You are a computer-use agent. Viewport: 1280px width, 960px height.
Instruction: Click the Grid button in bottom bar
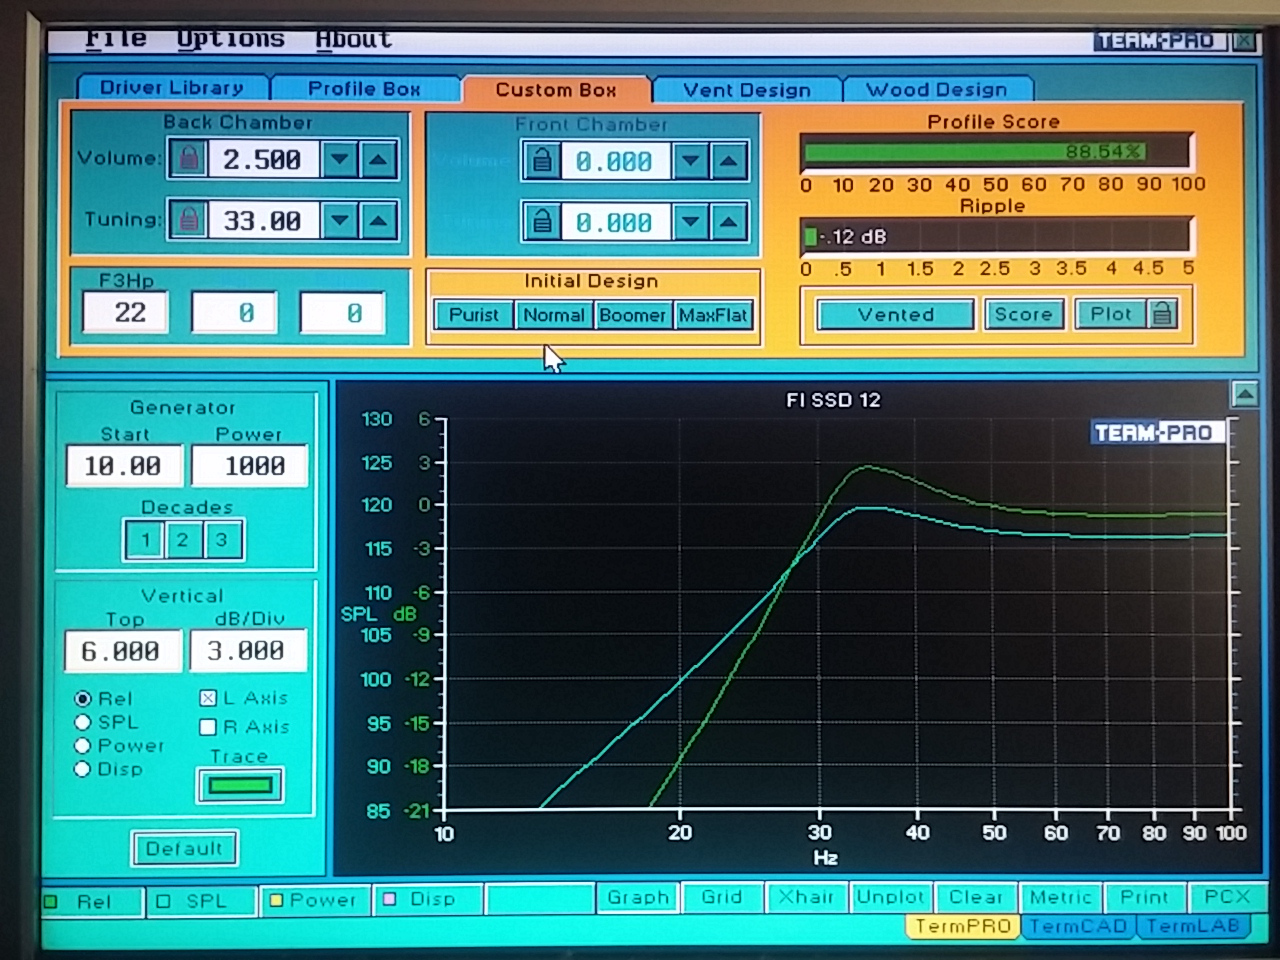point(722,897)
